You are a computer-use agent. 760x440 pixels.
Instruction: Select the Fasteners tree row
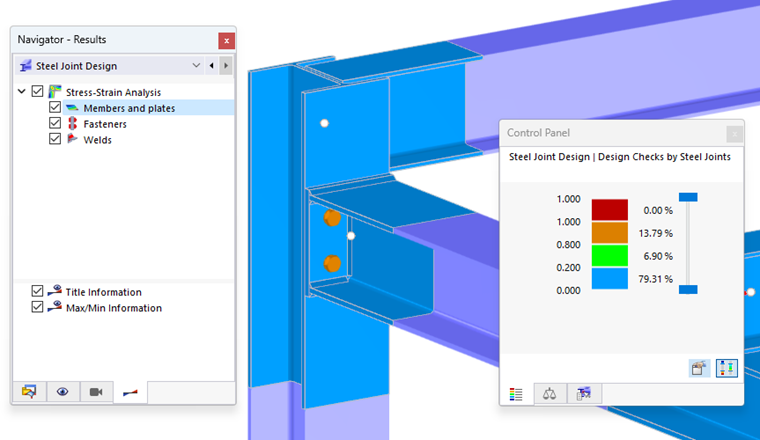[105, 124]
